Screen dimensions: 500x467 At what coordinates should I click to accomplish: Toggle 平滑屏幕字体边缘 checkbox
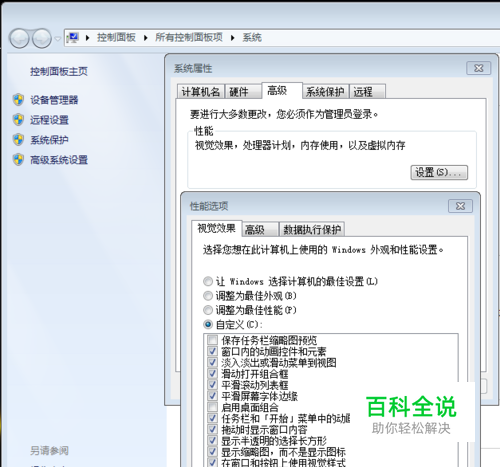point(212,396)
